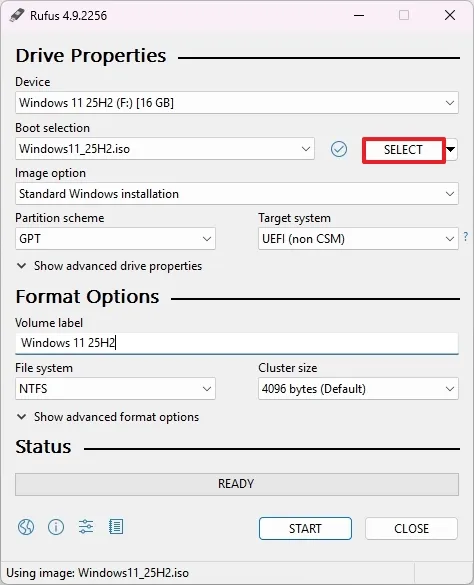
Task: Click the START button
Action: point(305,528)
